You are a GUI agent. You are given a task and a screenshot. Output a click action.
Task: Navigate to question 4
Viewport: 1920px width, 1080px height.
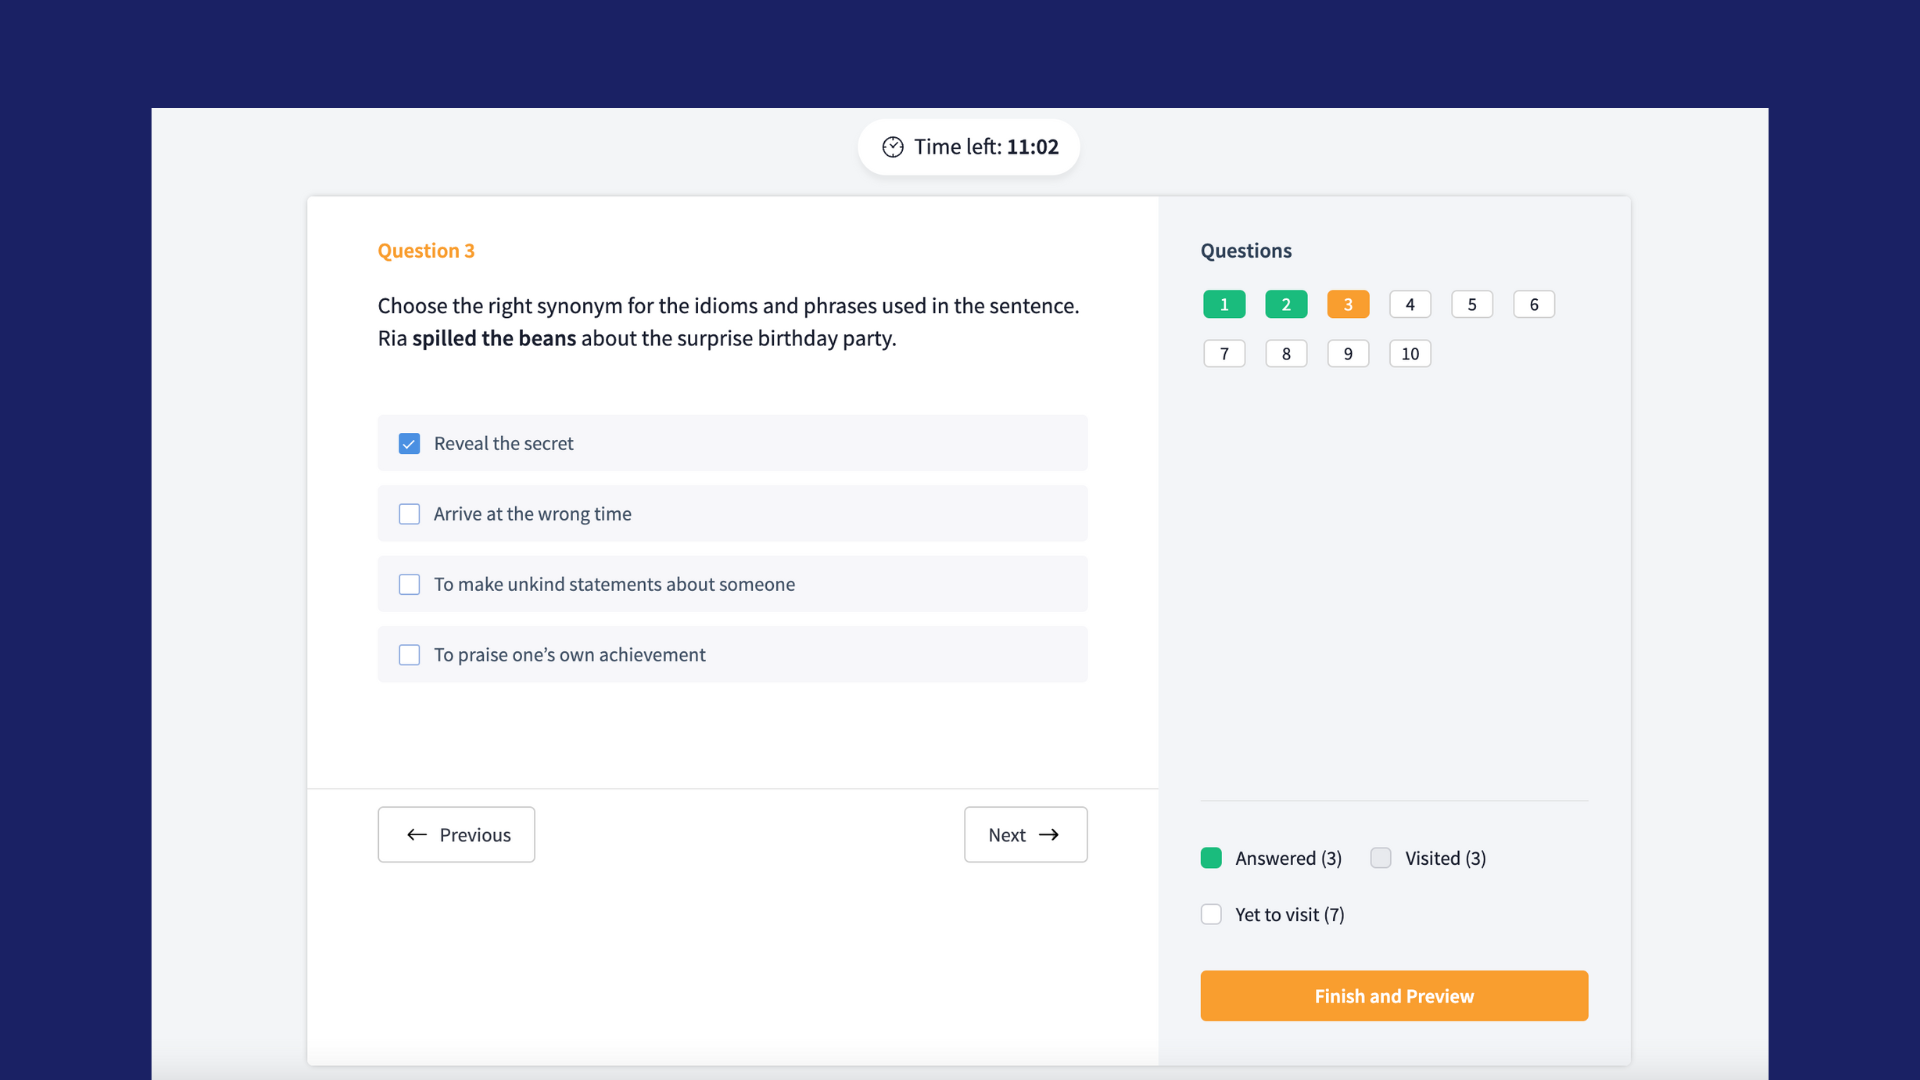coord(1410,305)
